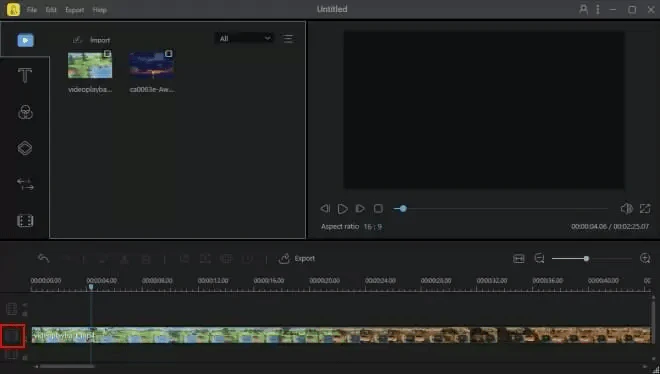Open the Transitions panel
This screenshot has width=660, height=374.
25,184
